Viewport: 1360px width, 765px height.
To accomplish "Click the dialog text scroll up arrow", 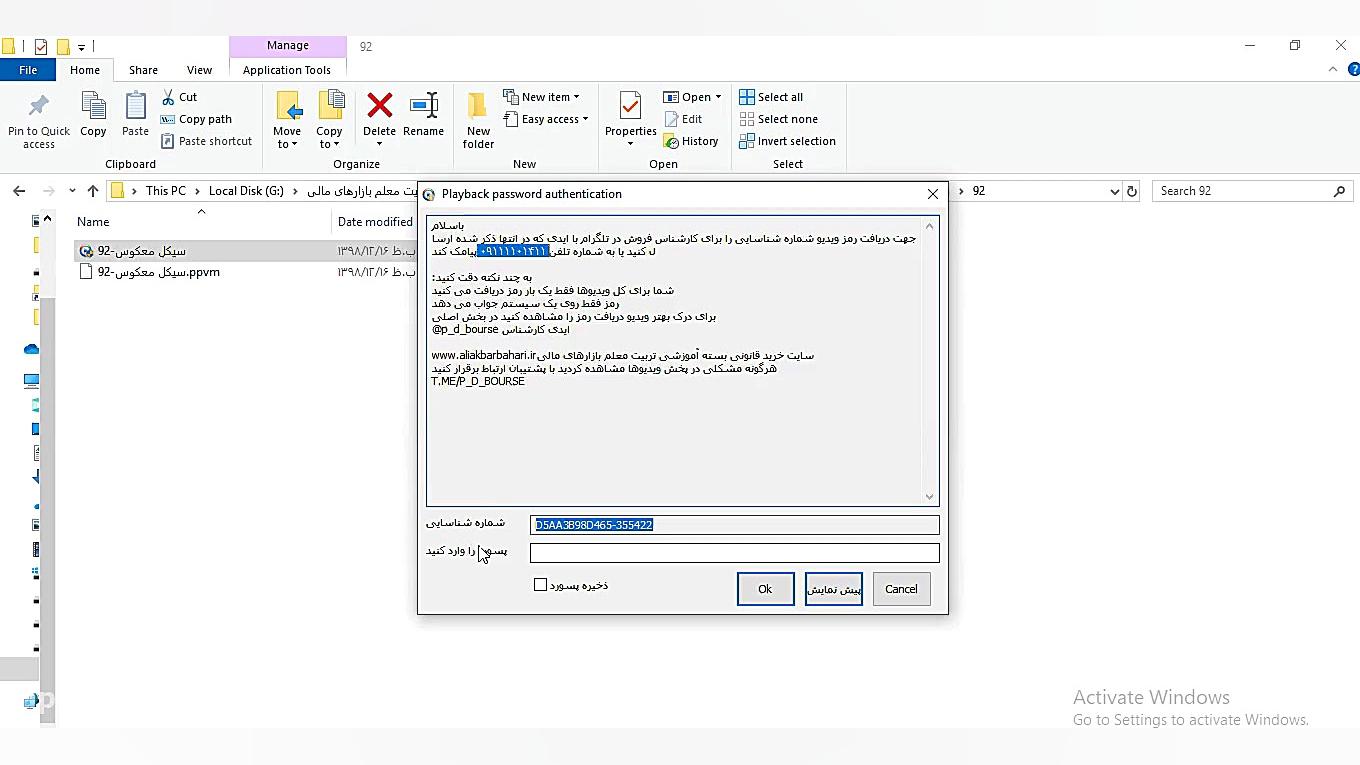I will 929,226.
